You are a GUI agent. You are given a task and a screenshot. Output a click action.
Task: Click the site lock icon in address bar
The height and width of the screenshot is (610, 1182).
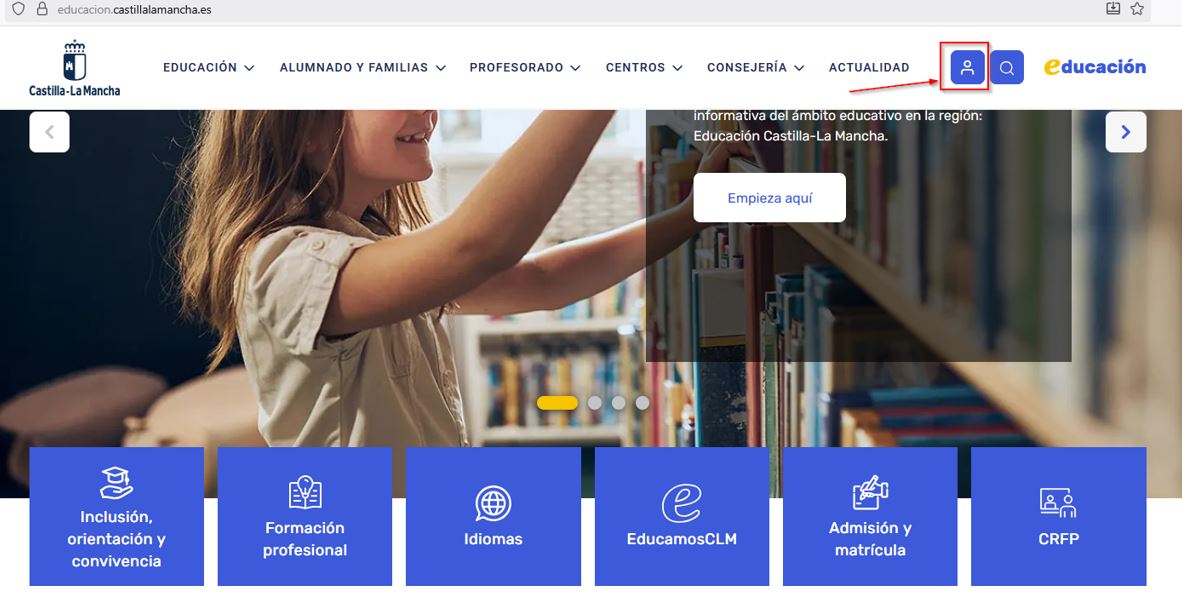42,9
